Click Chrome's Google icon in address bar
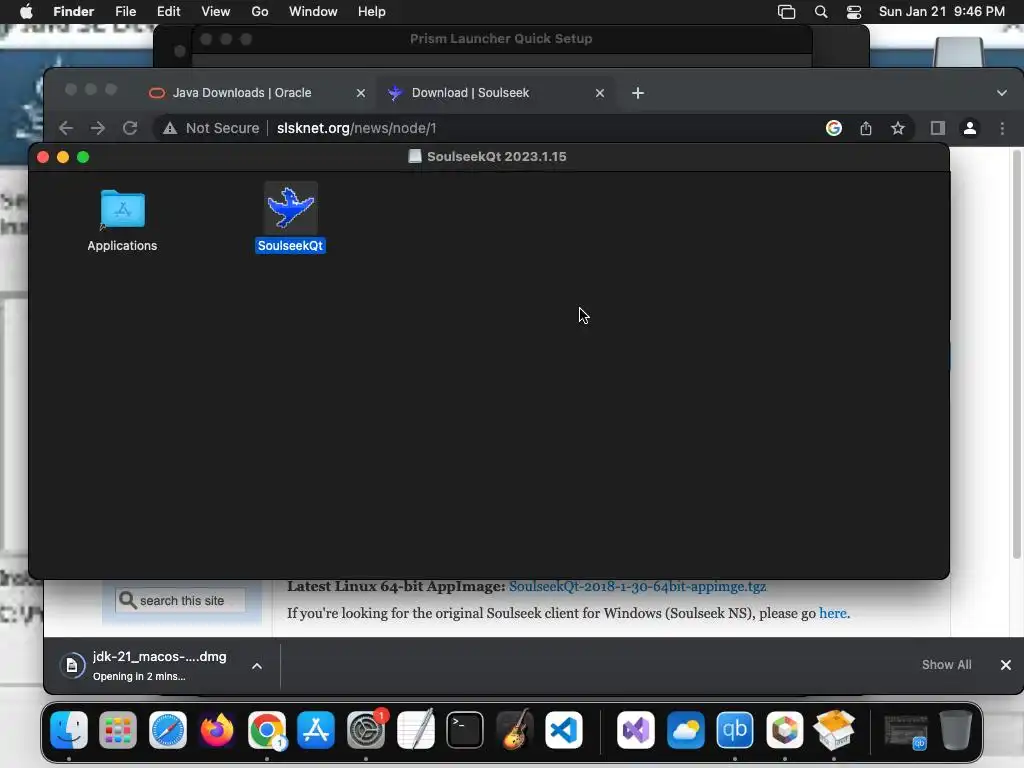 [x=833, y=128]
